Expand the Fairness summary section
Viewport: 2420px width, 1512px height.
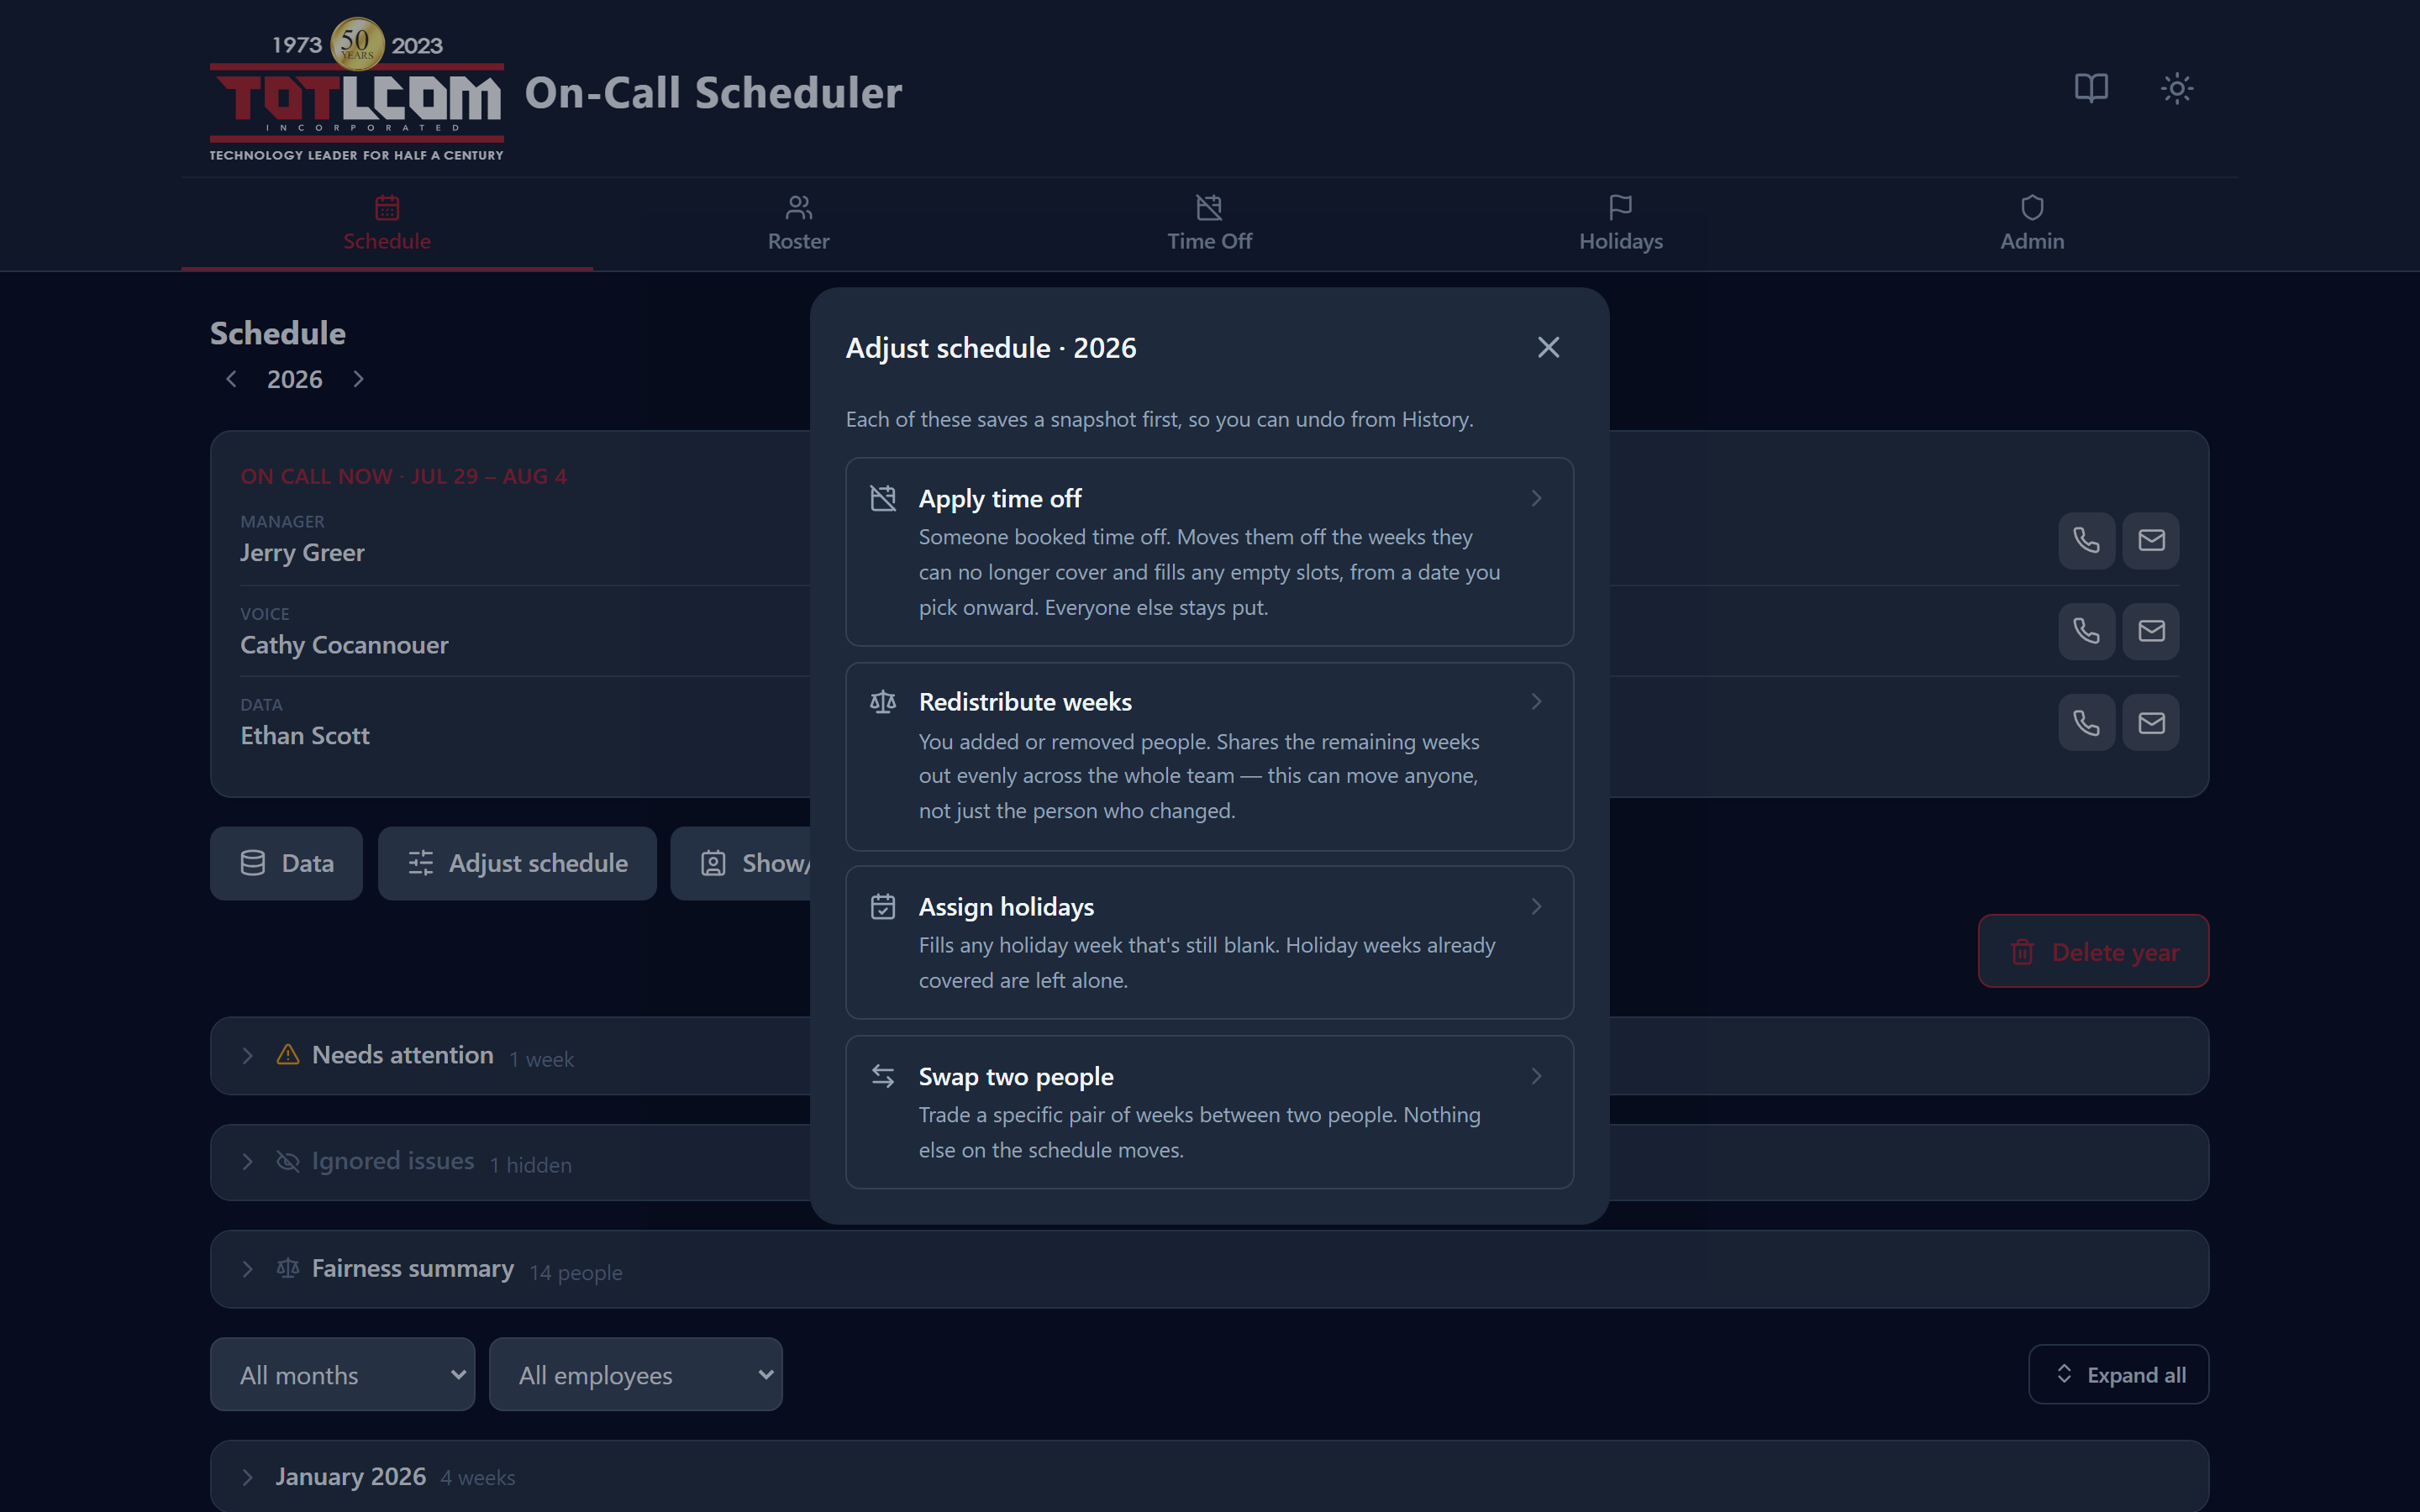tap(1209, 1269)
